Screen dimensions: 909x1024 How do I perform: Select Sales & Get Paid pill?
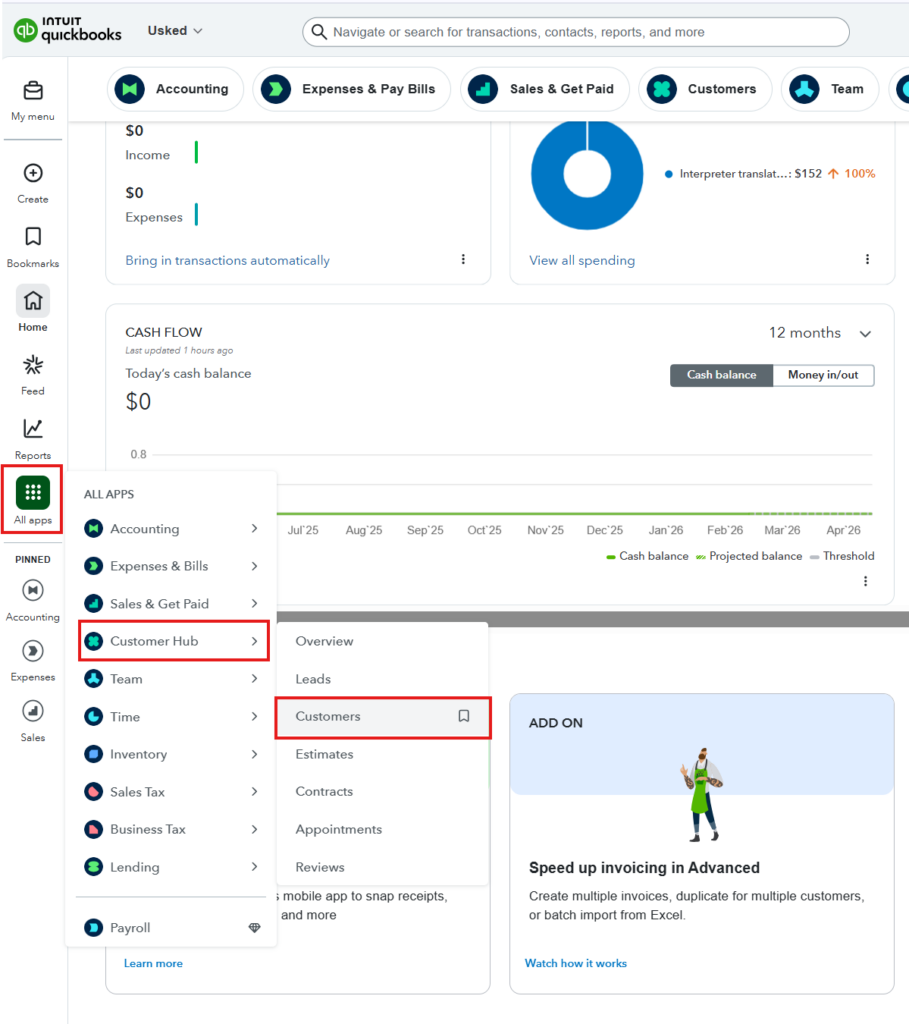545,89
